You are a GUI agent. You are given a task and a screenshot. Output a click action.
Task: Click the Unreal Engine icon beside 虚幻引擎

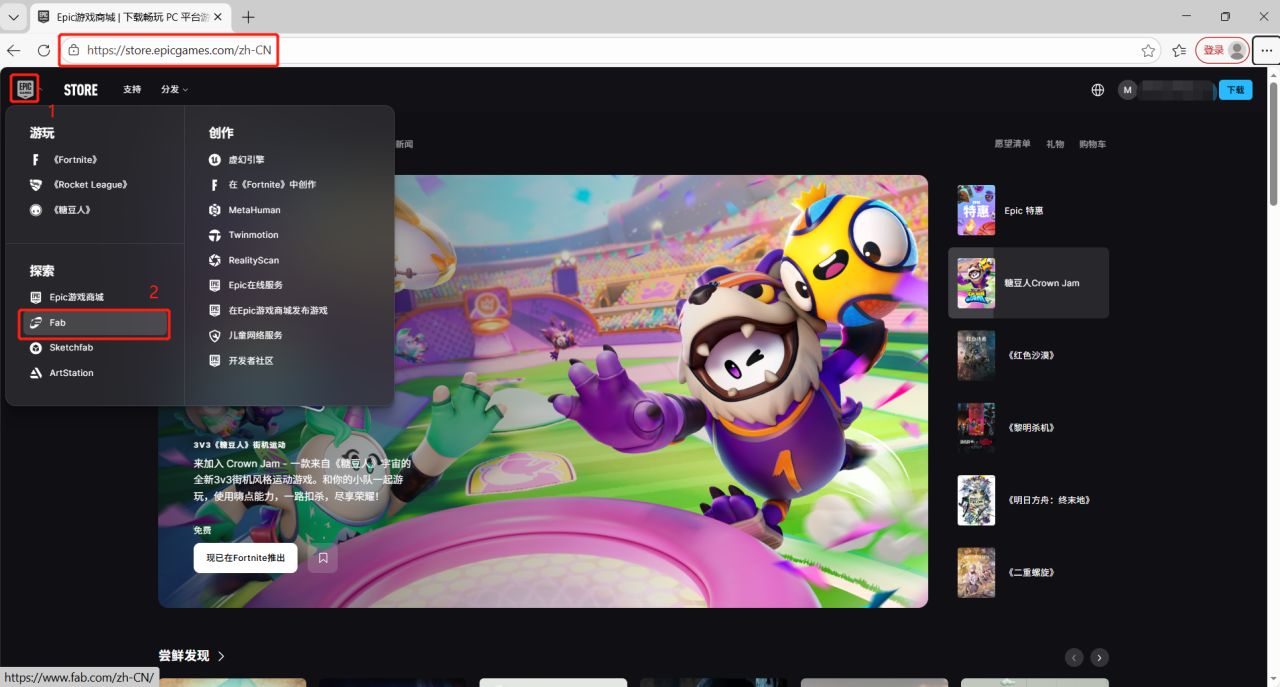[x=214, y=159]
